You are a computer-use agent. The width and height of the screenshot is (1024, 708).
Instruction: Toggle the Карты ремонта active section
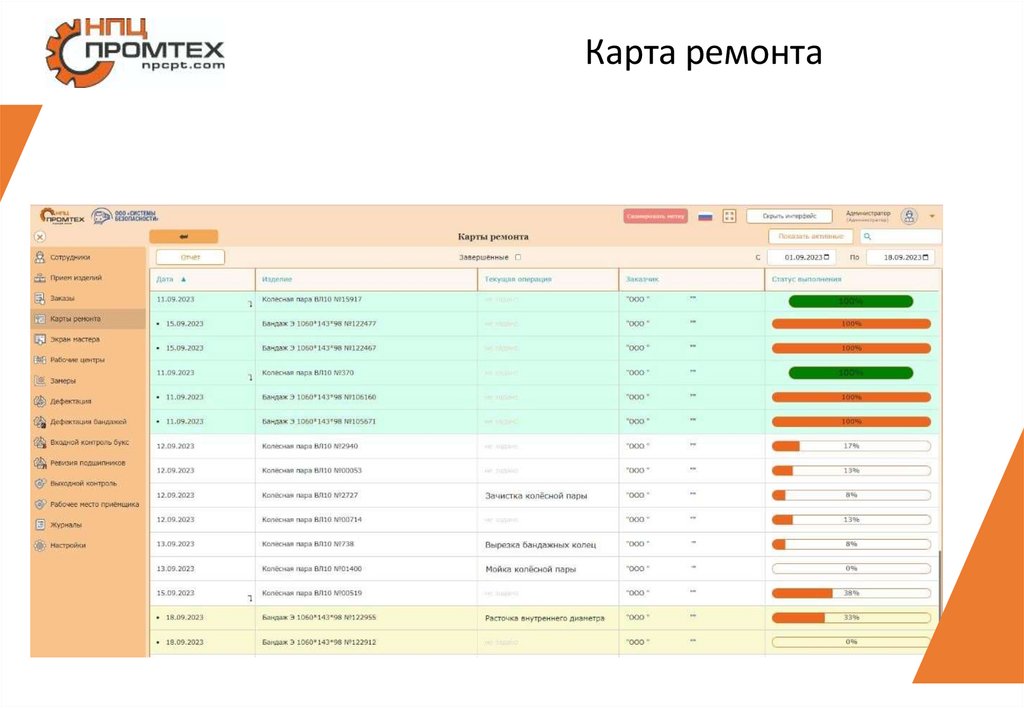[x=73, y=319]
